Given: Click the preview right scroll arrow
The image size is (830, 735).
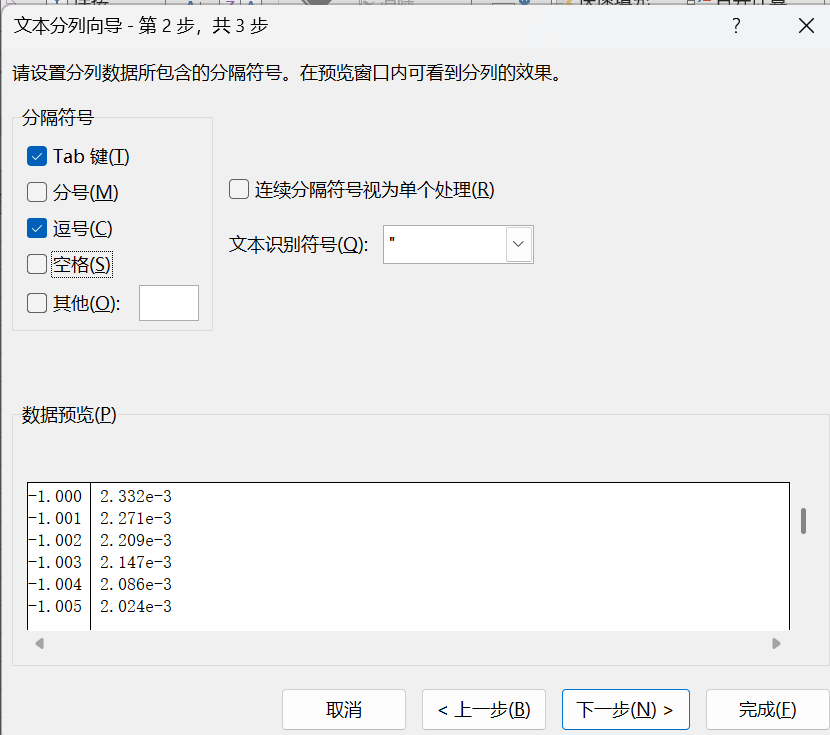Looking at the screenshot, I should point(776,643).
